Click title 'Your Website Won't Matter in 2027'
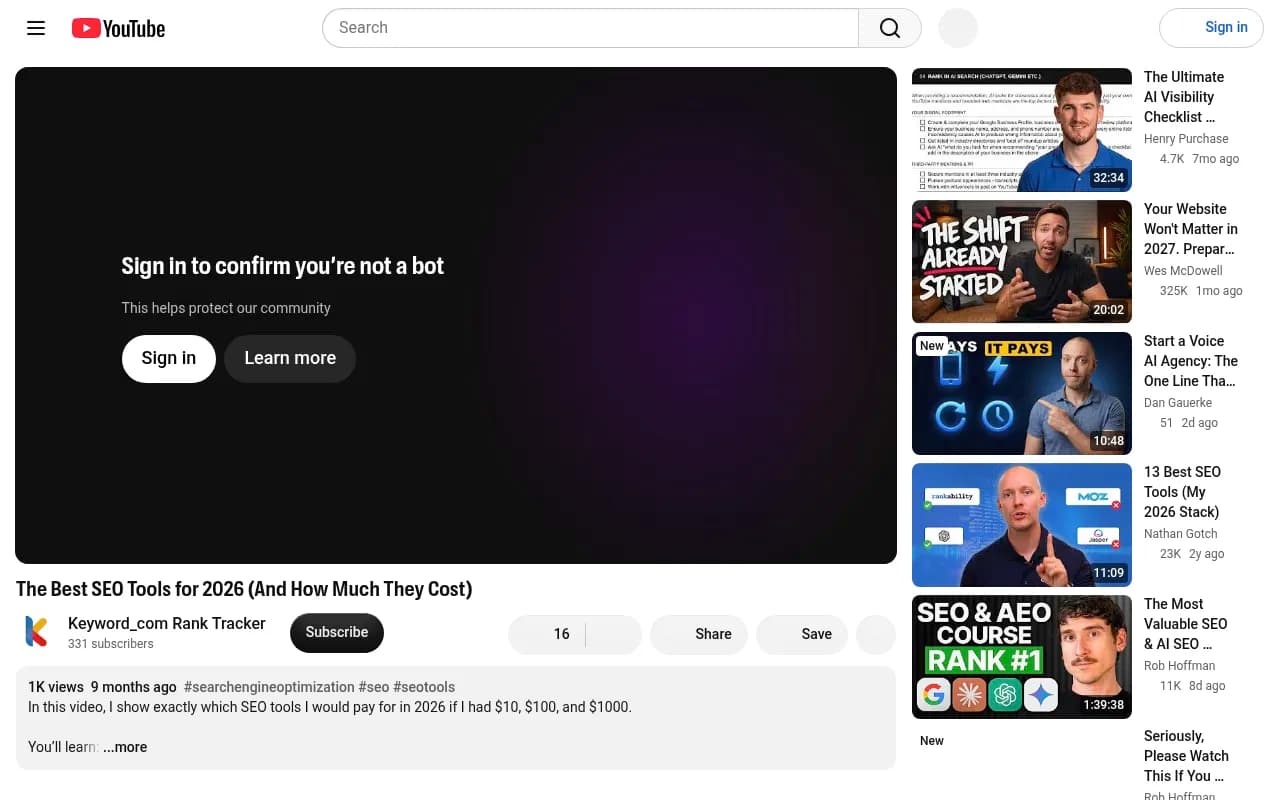Screen dimensions: 1280x800 tap(1191, 229)
